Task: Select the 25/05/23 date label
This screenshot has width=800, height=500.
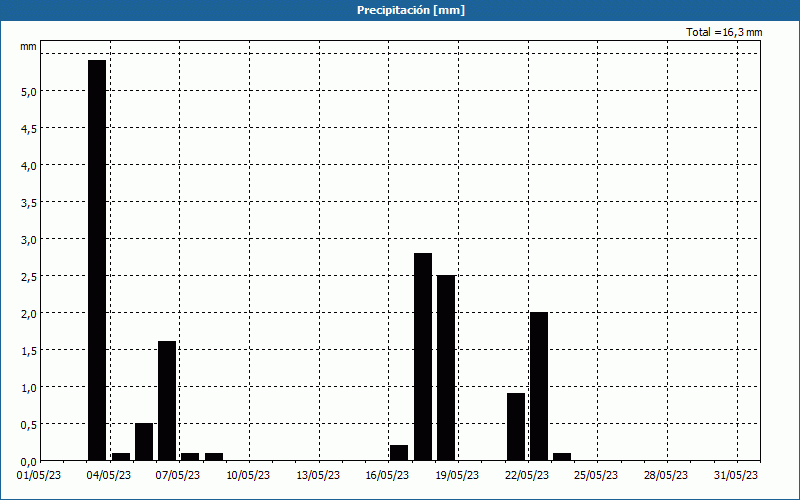Action: point(597,475)
